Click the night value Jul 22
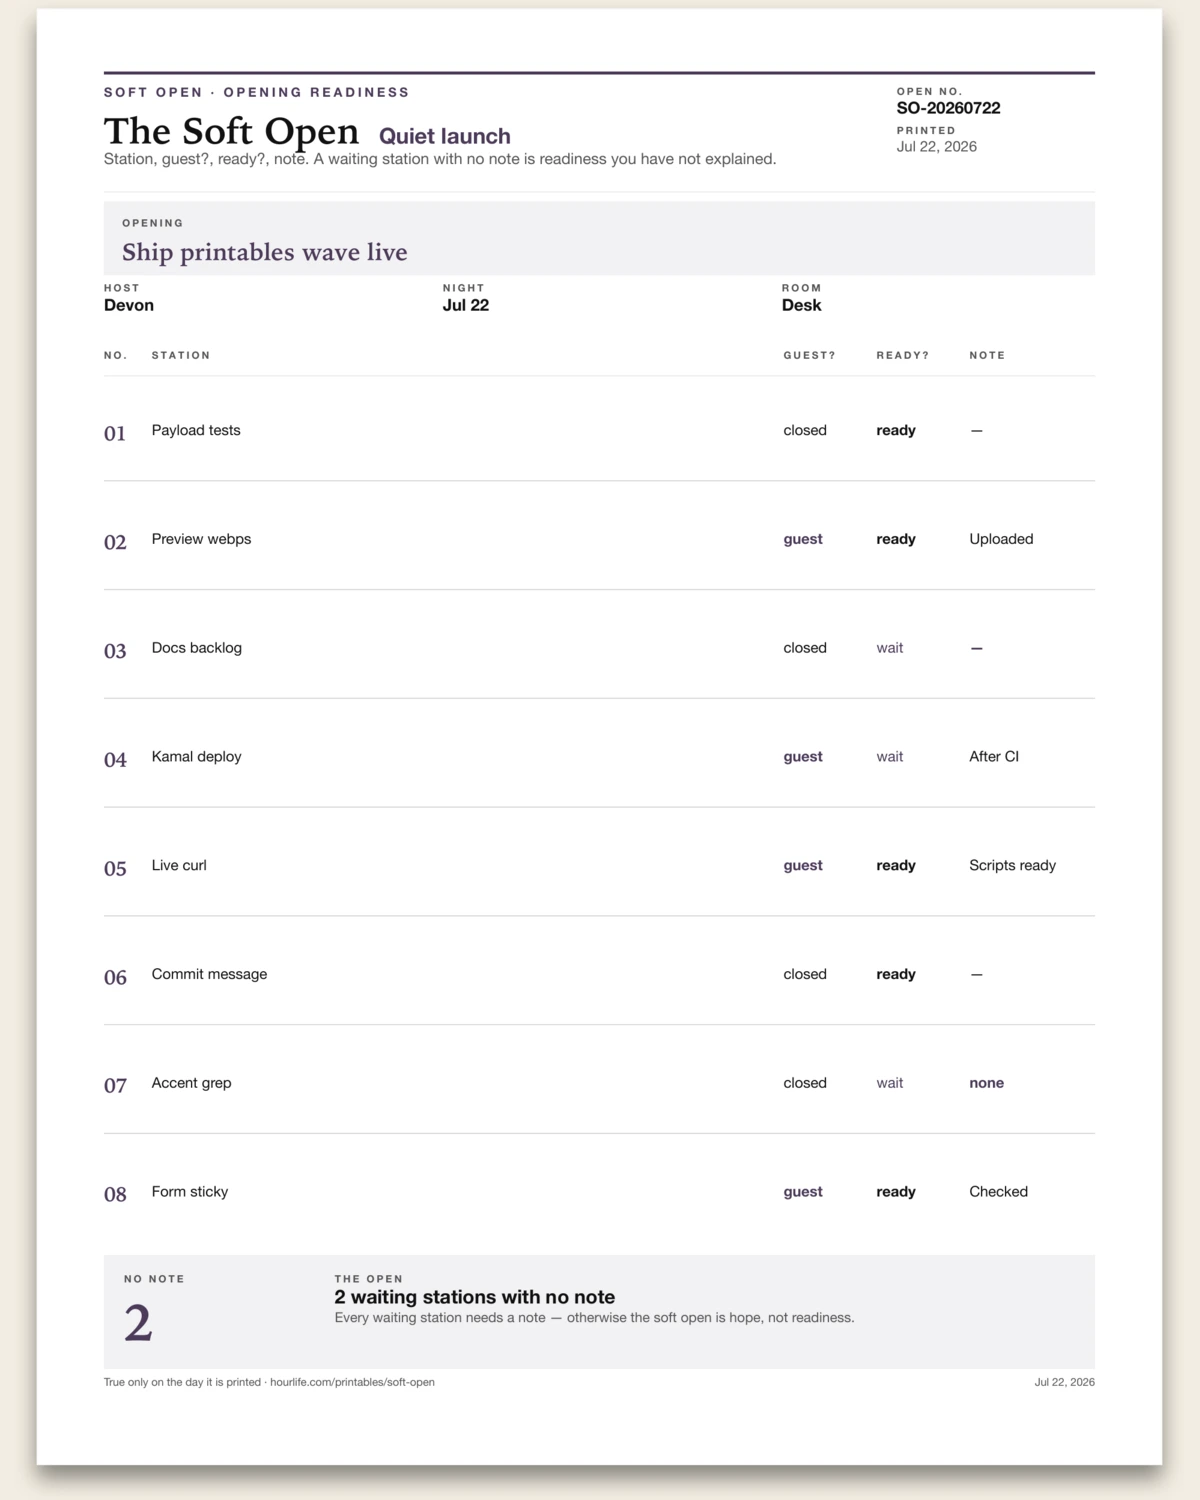 466,305
